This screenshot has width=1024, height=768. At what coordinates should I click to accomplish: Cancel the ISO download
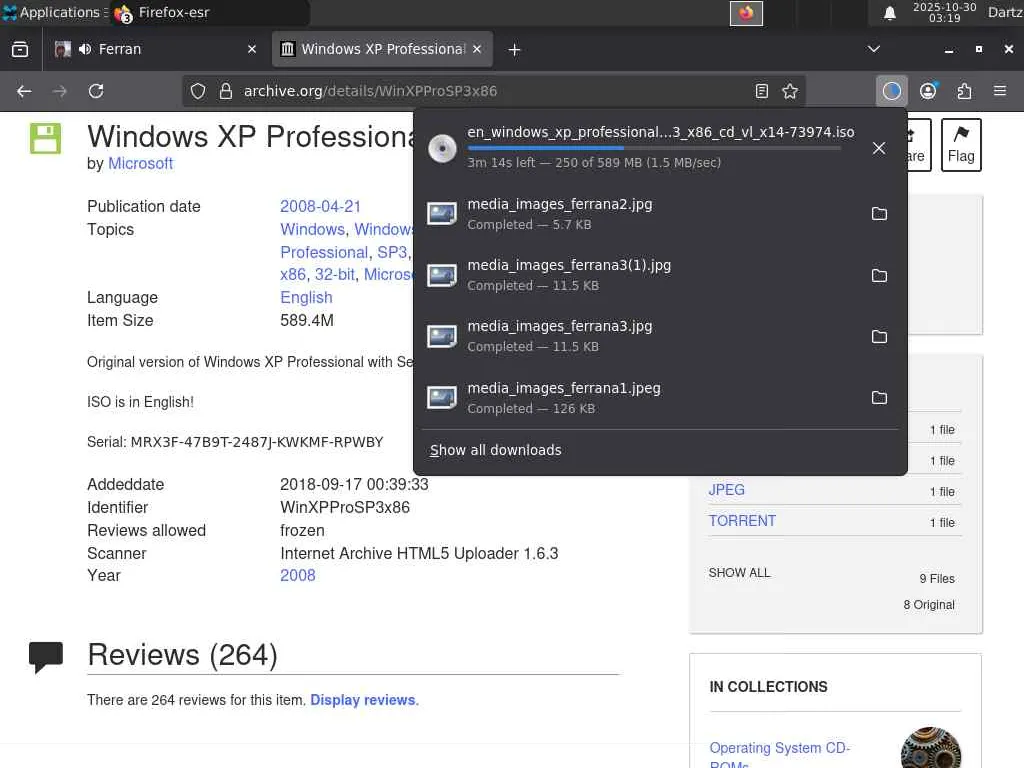coord(879,148)
